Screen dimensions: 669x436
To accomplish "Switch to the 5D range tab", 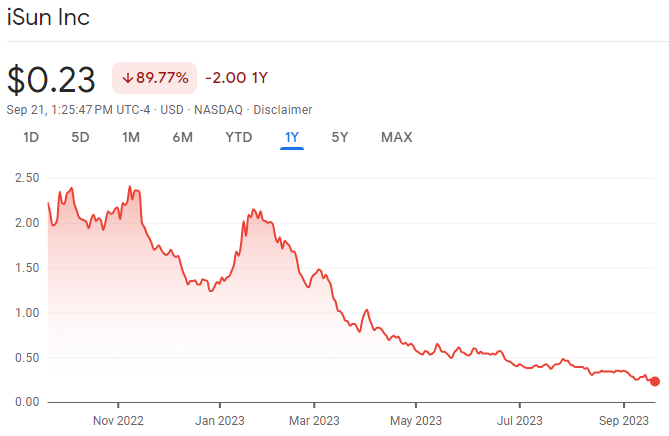I will pos(80,137).
